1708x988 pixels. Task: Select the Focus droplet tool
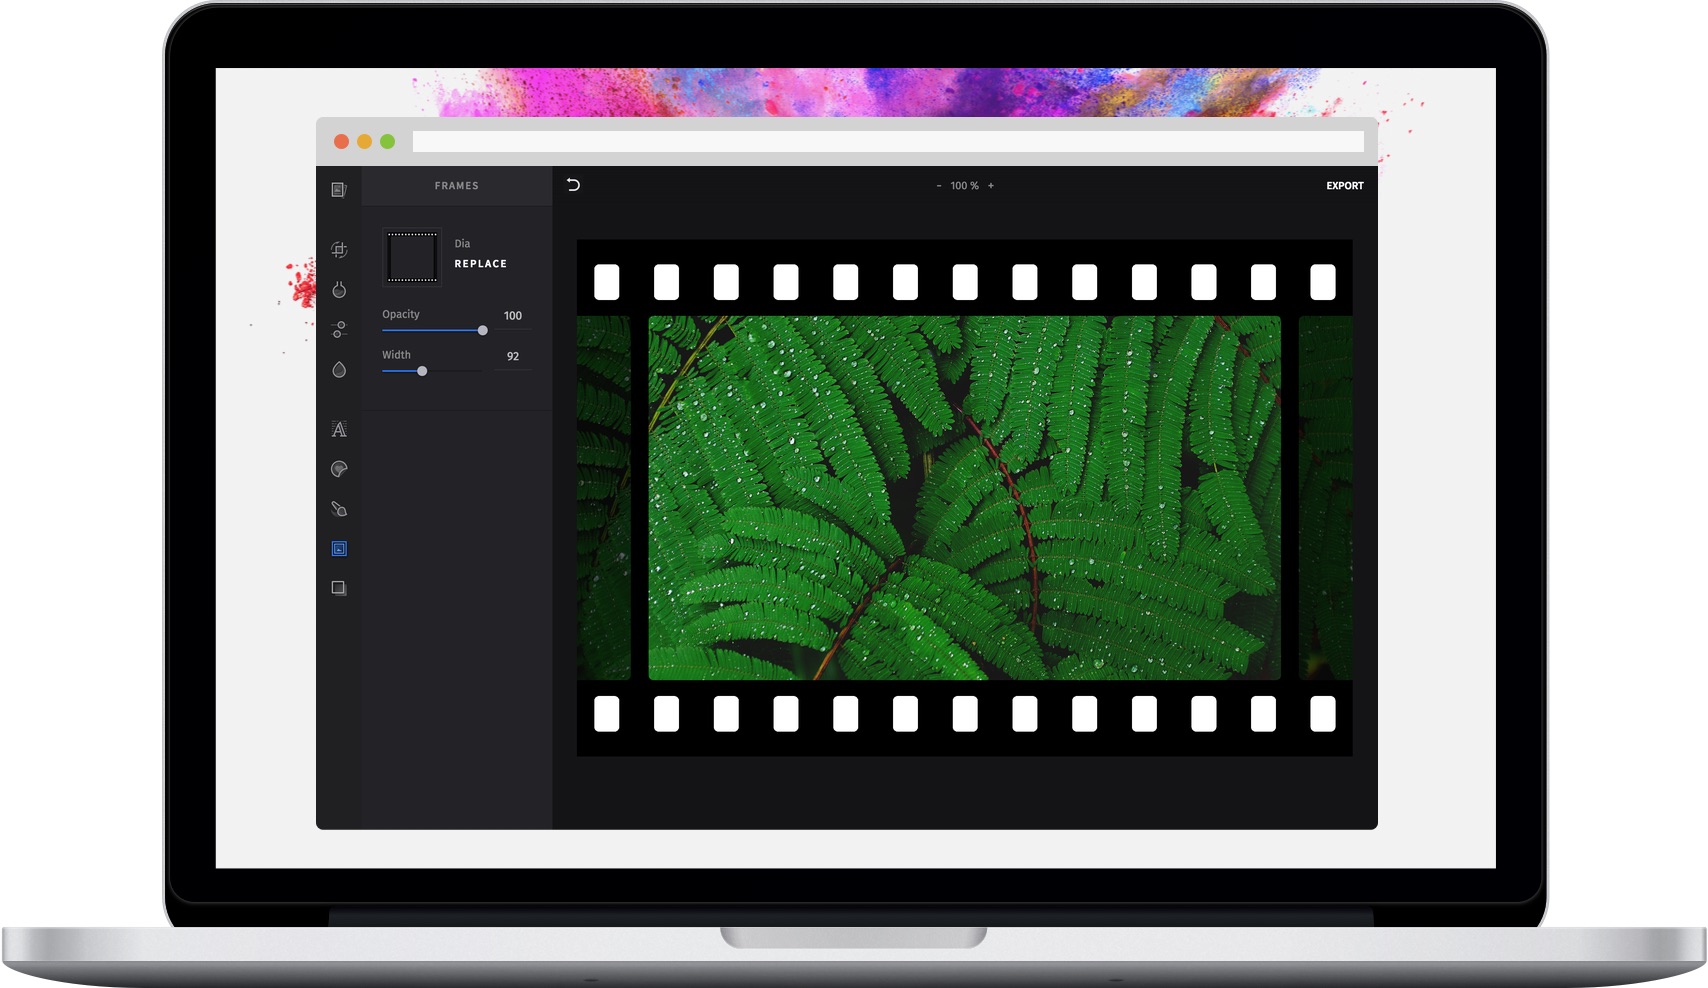pyautogui.click(x=339, y=369)
